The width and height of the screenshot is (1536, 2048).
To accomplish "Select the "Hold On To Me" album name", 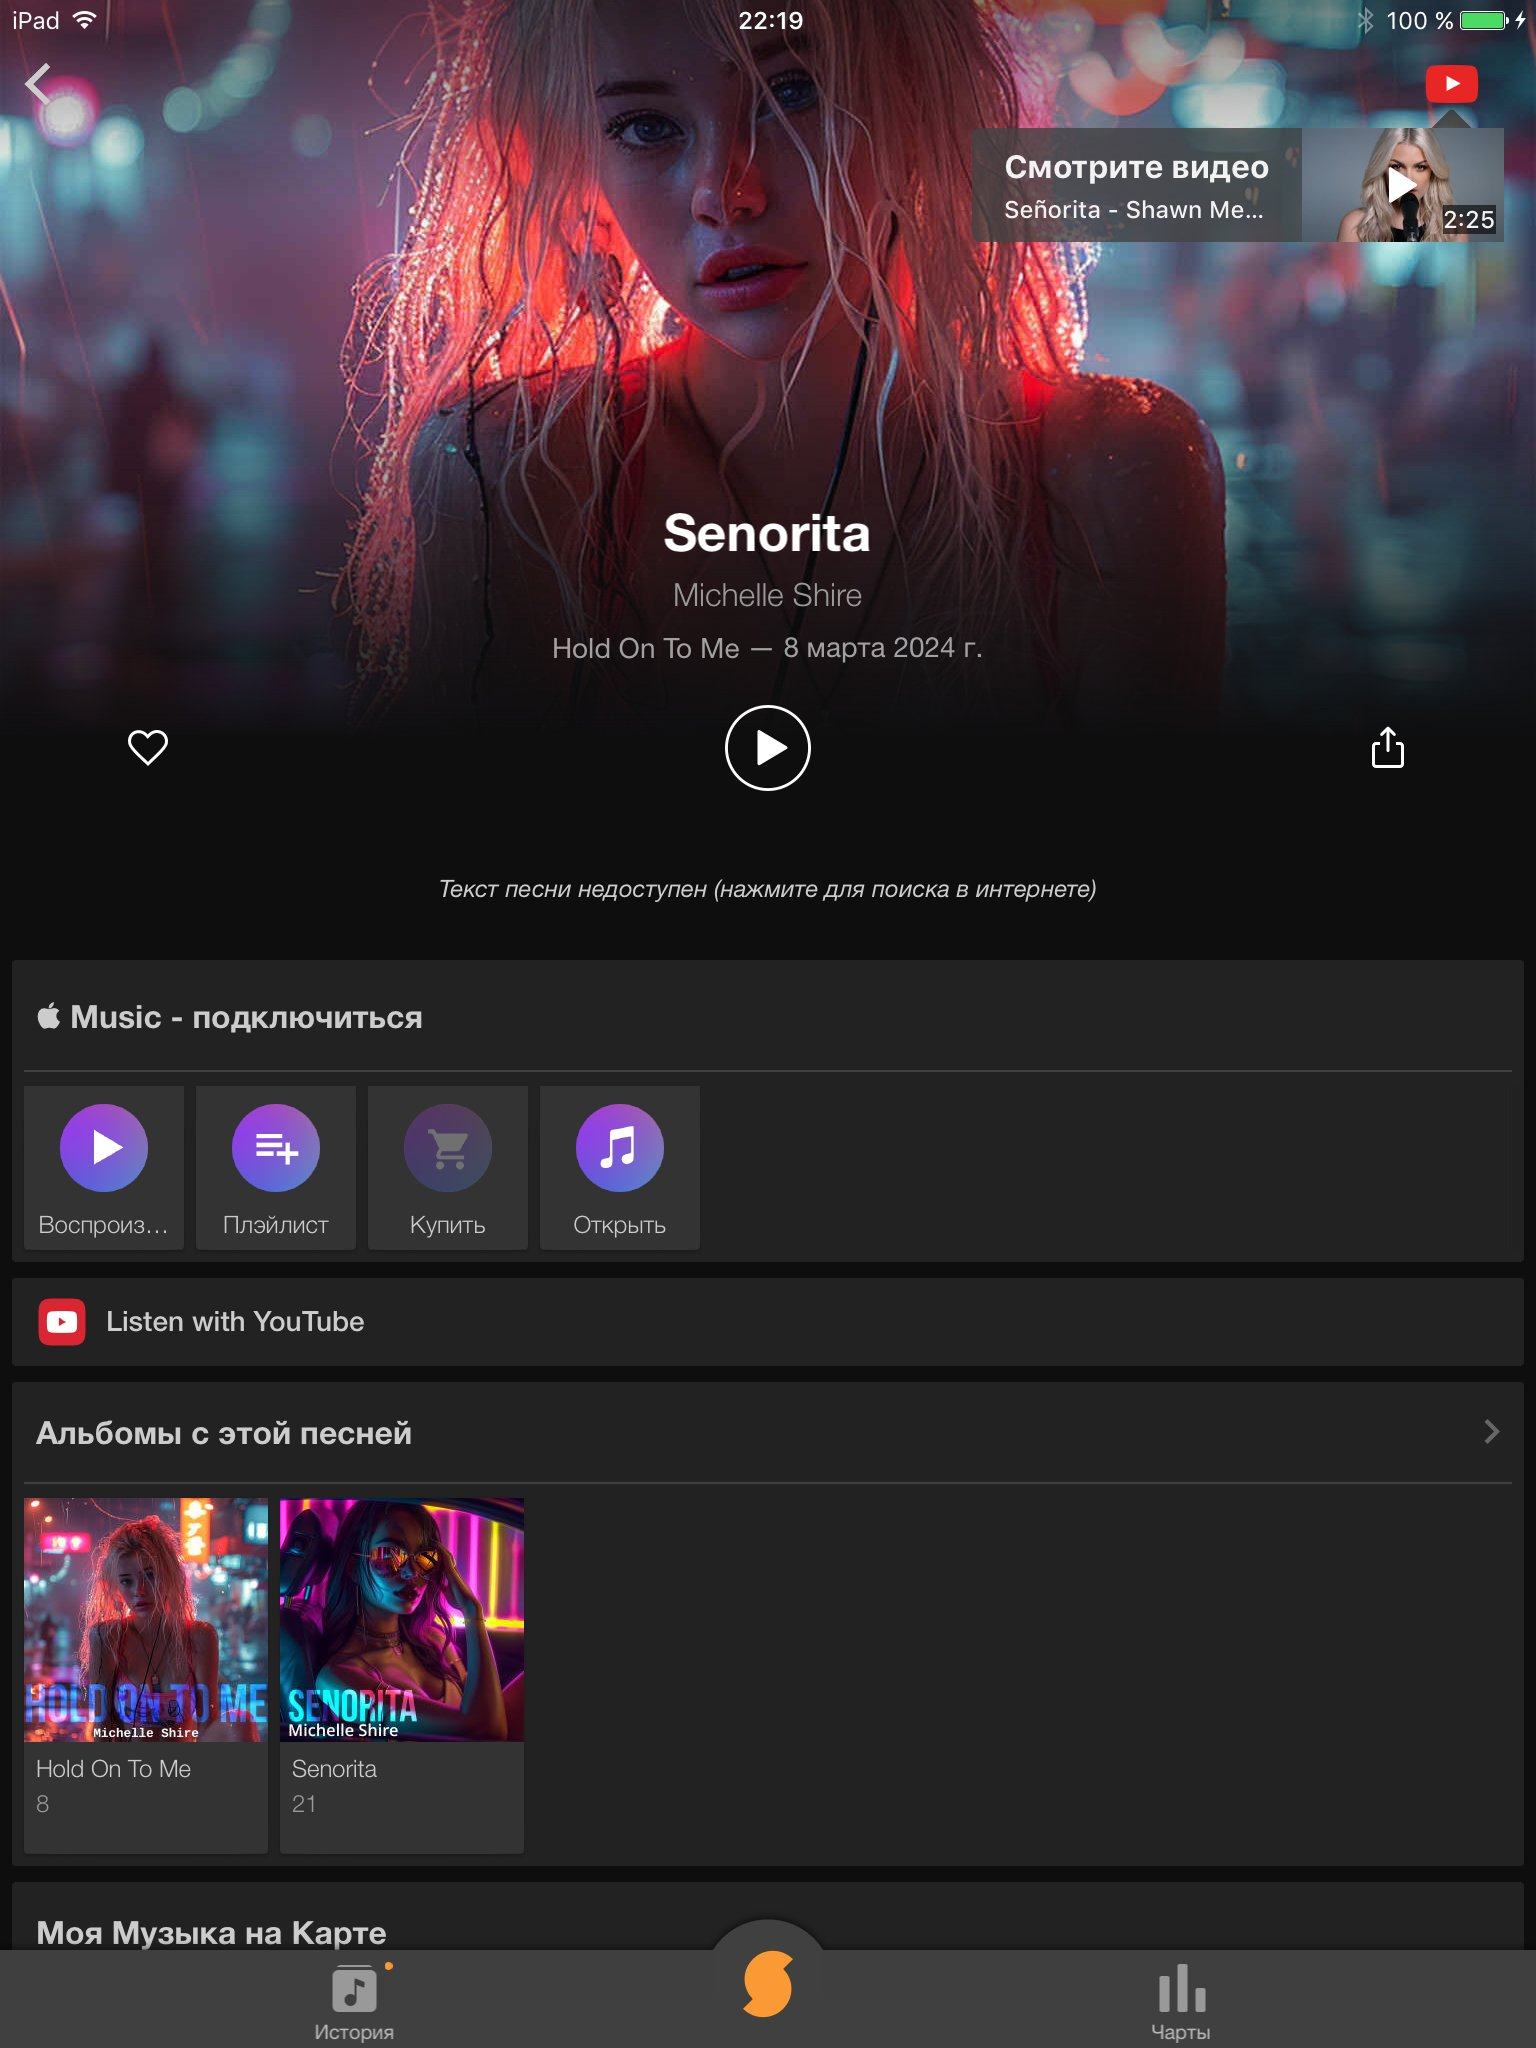I will (x=114, y=1769).
